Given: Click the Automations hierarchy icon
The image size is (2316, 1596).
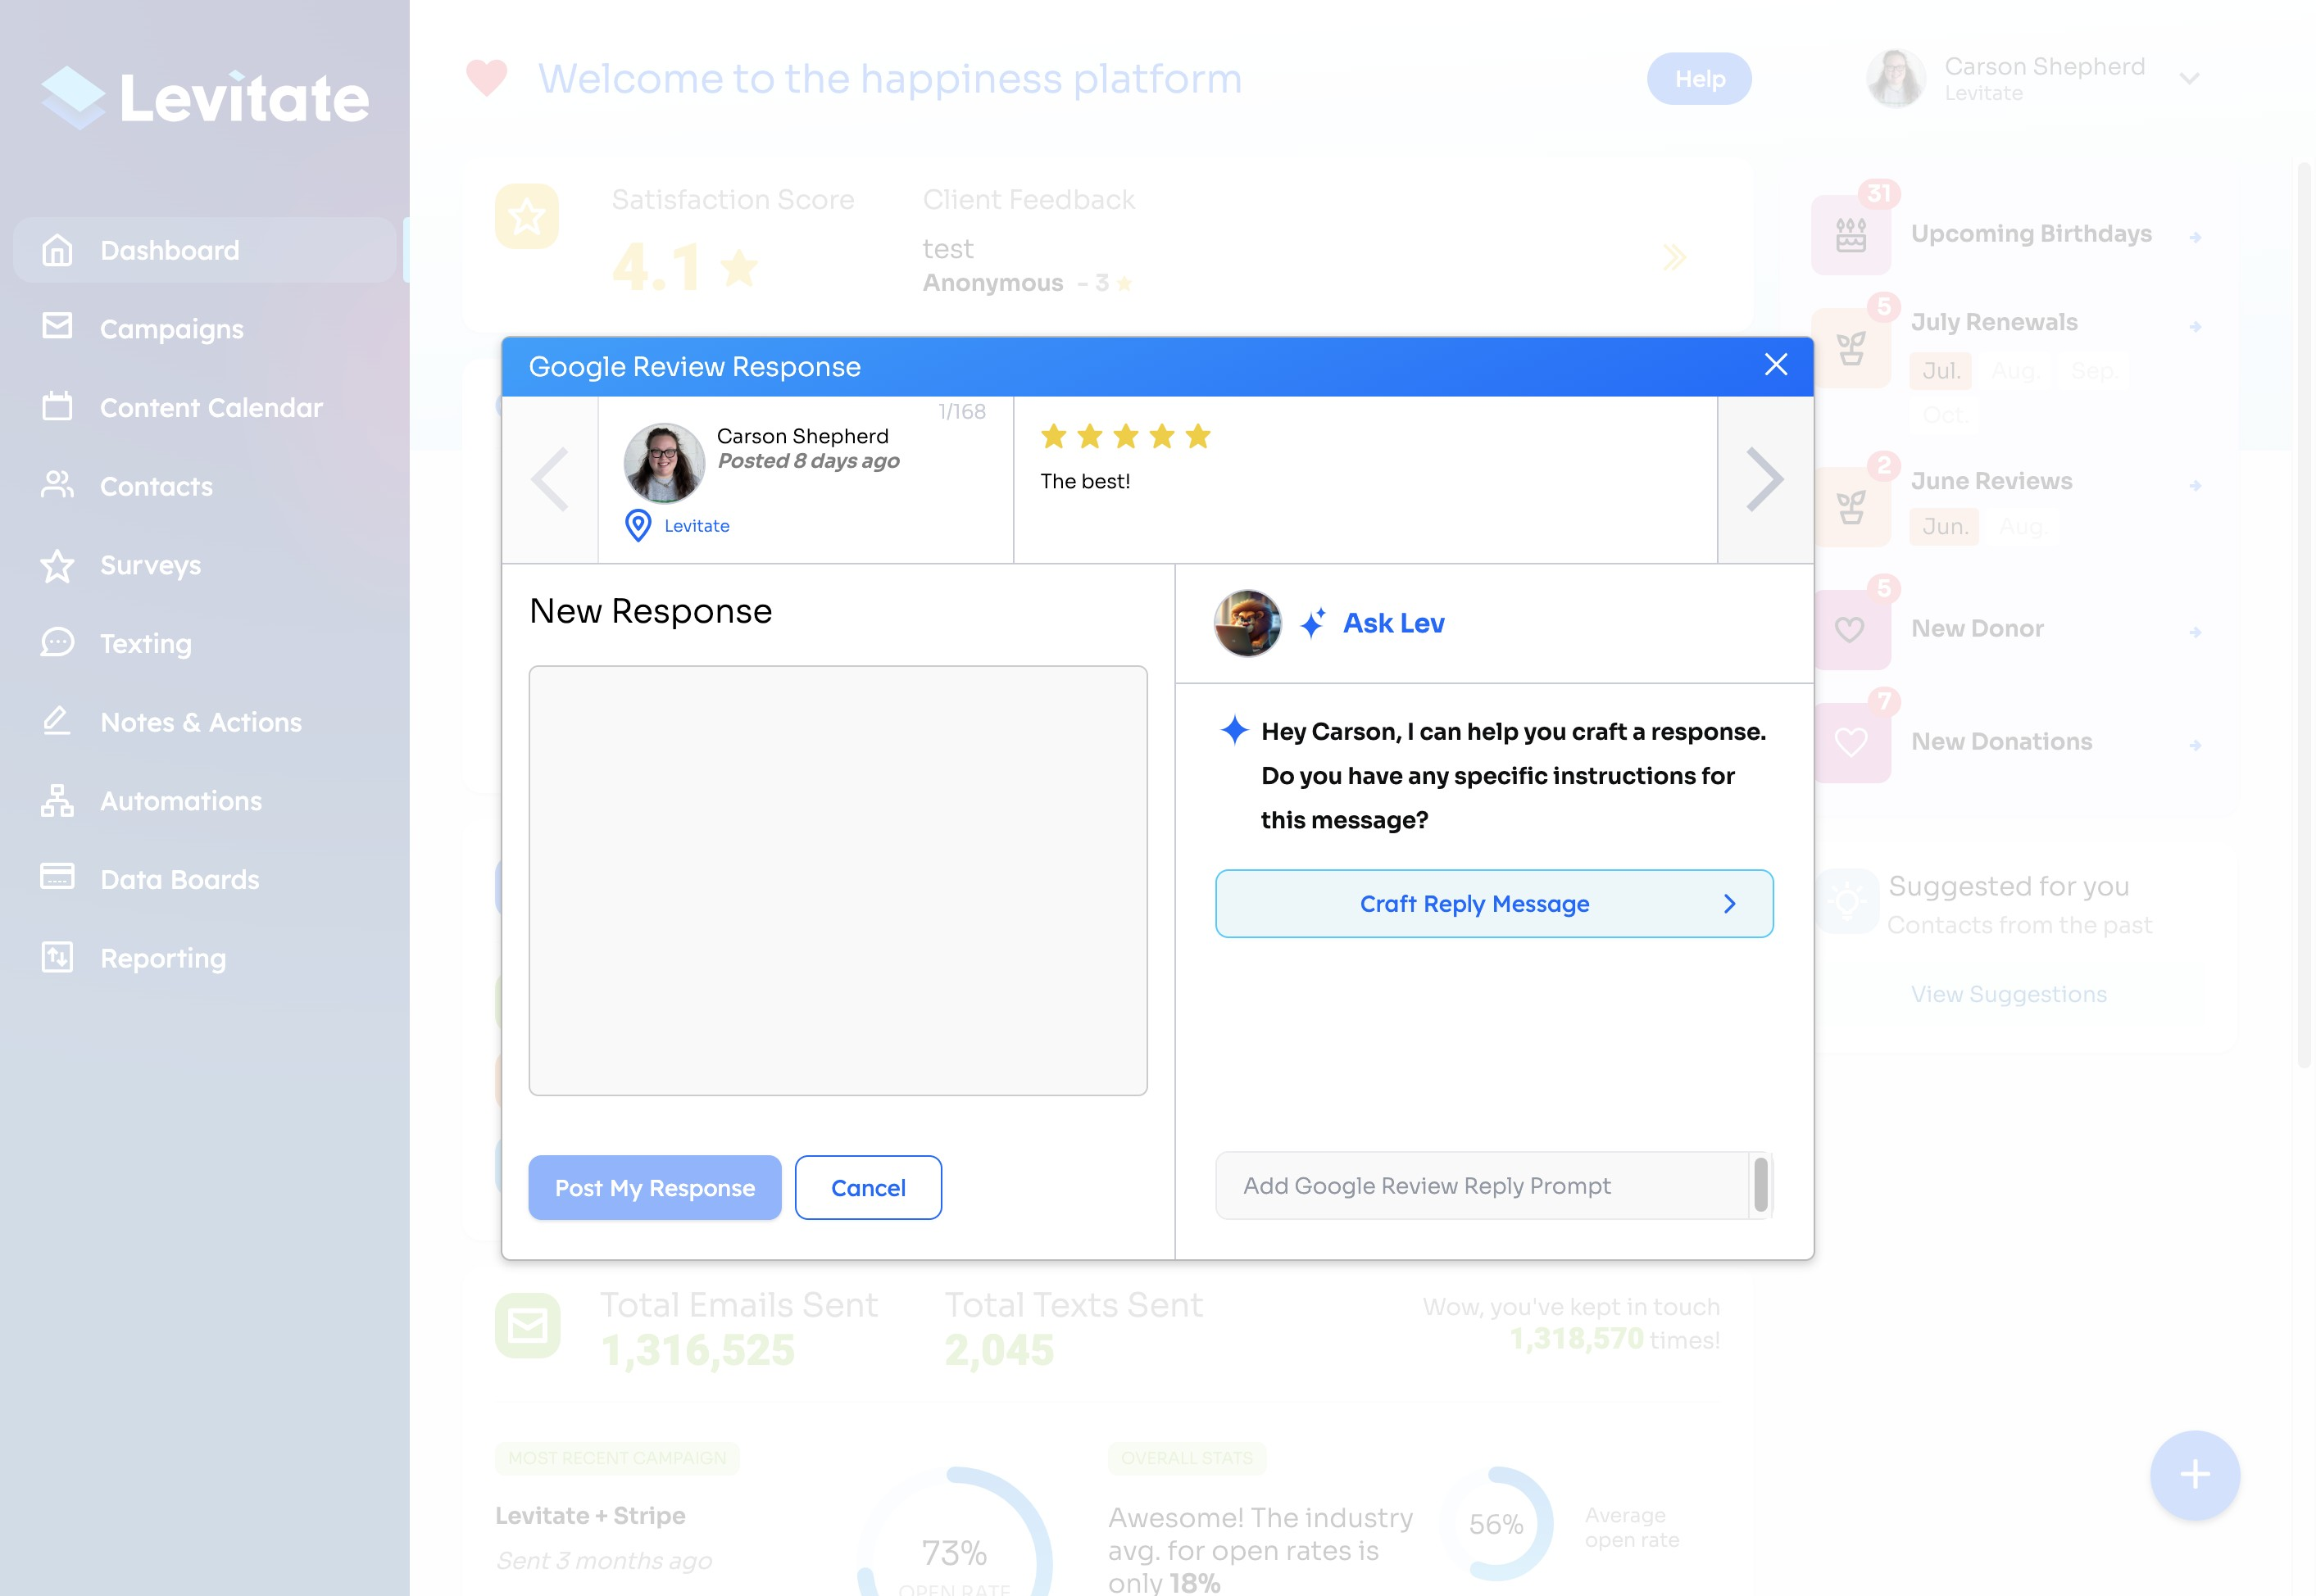Looking at the screenshot, I should [x=57, y=801].
